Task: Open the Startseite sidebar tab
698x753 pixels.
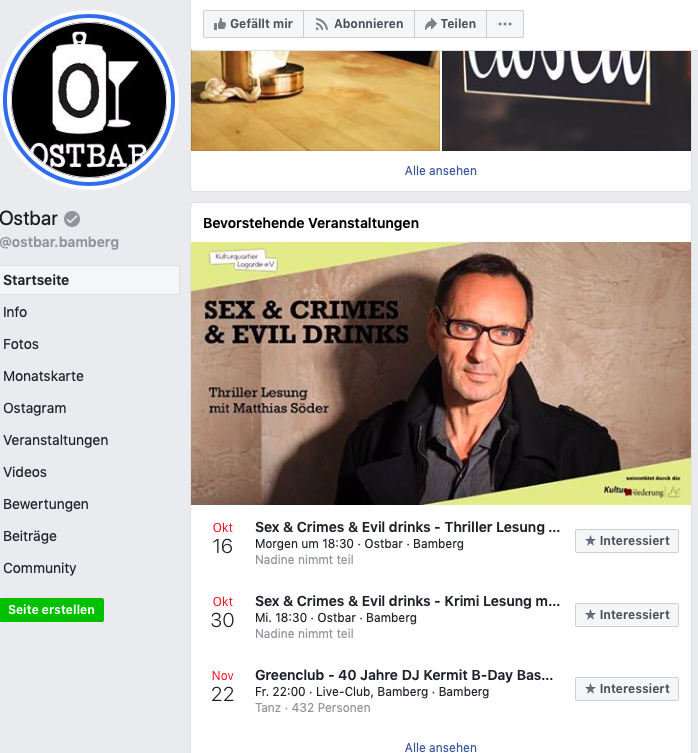Action: click(89, 280)
